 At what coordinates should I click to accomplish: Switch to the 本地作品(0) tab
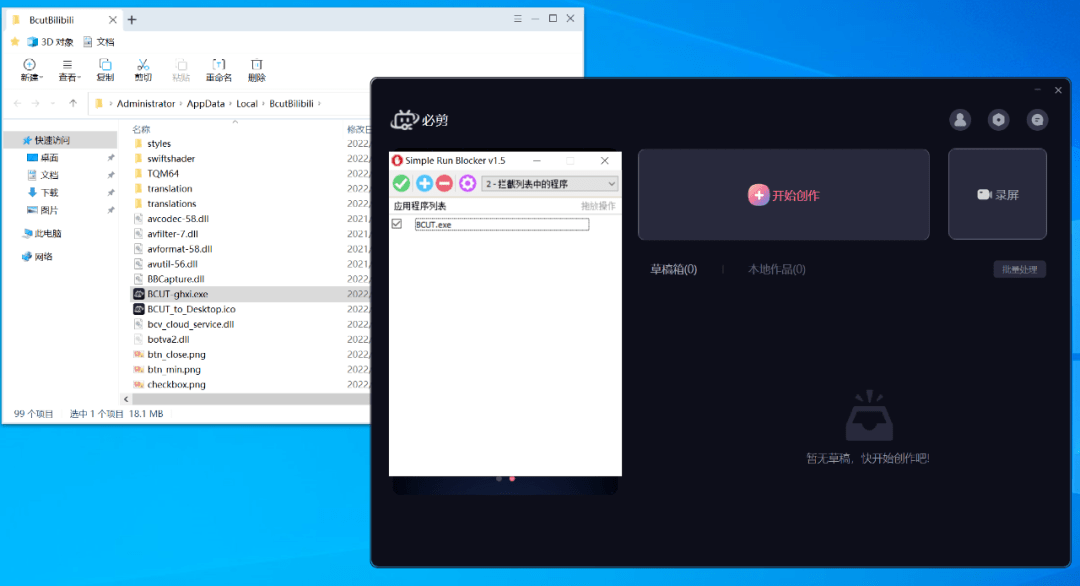(777, 269)
